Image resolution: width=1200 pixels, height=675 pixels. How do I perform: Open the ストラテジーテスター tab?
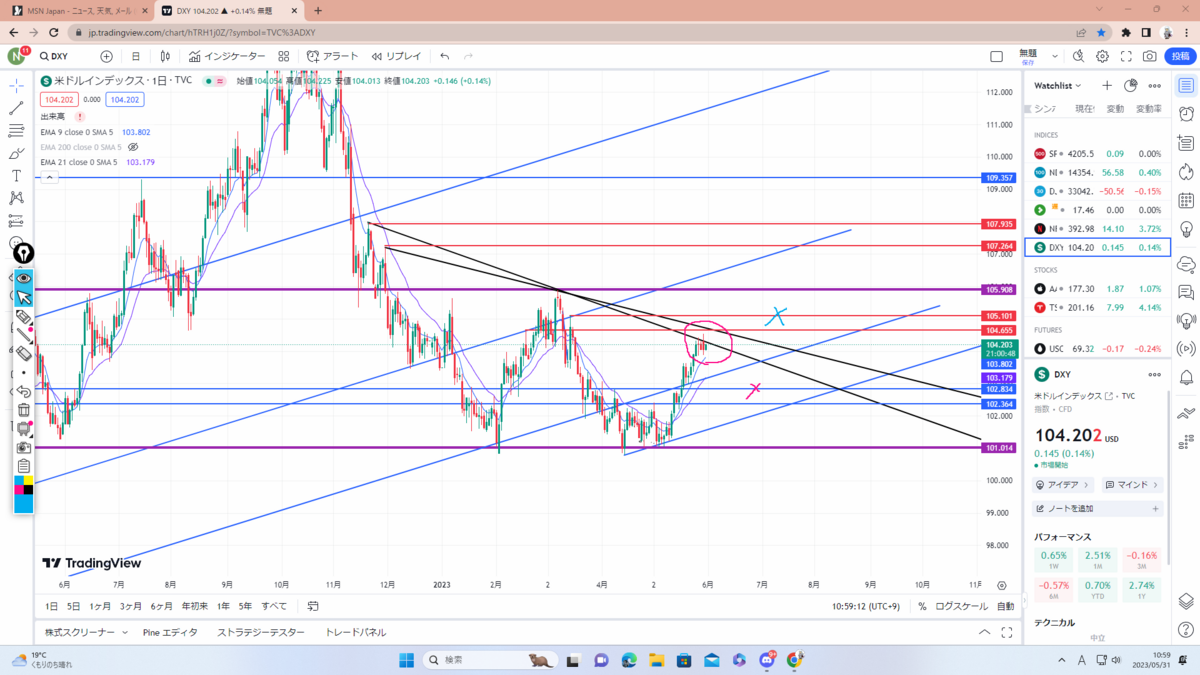click(260, 633)
